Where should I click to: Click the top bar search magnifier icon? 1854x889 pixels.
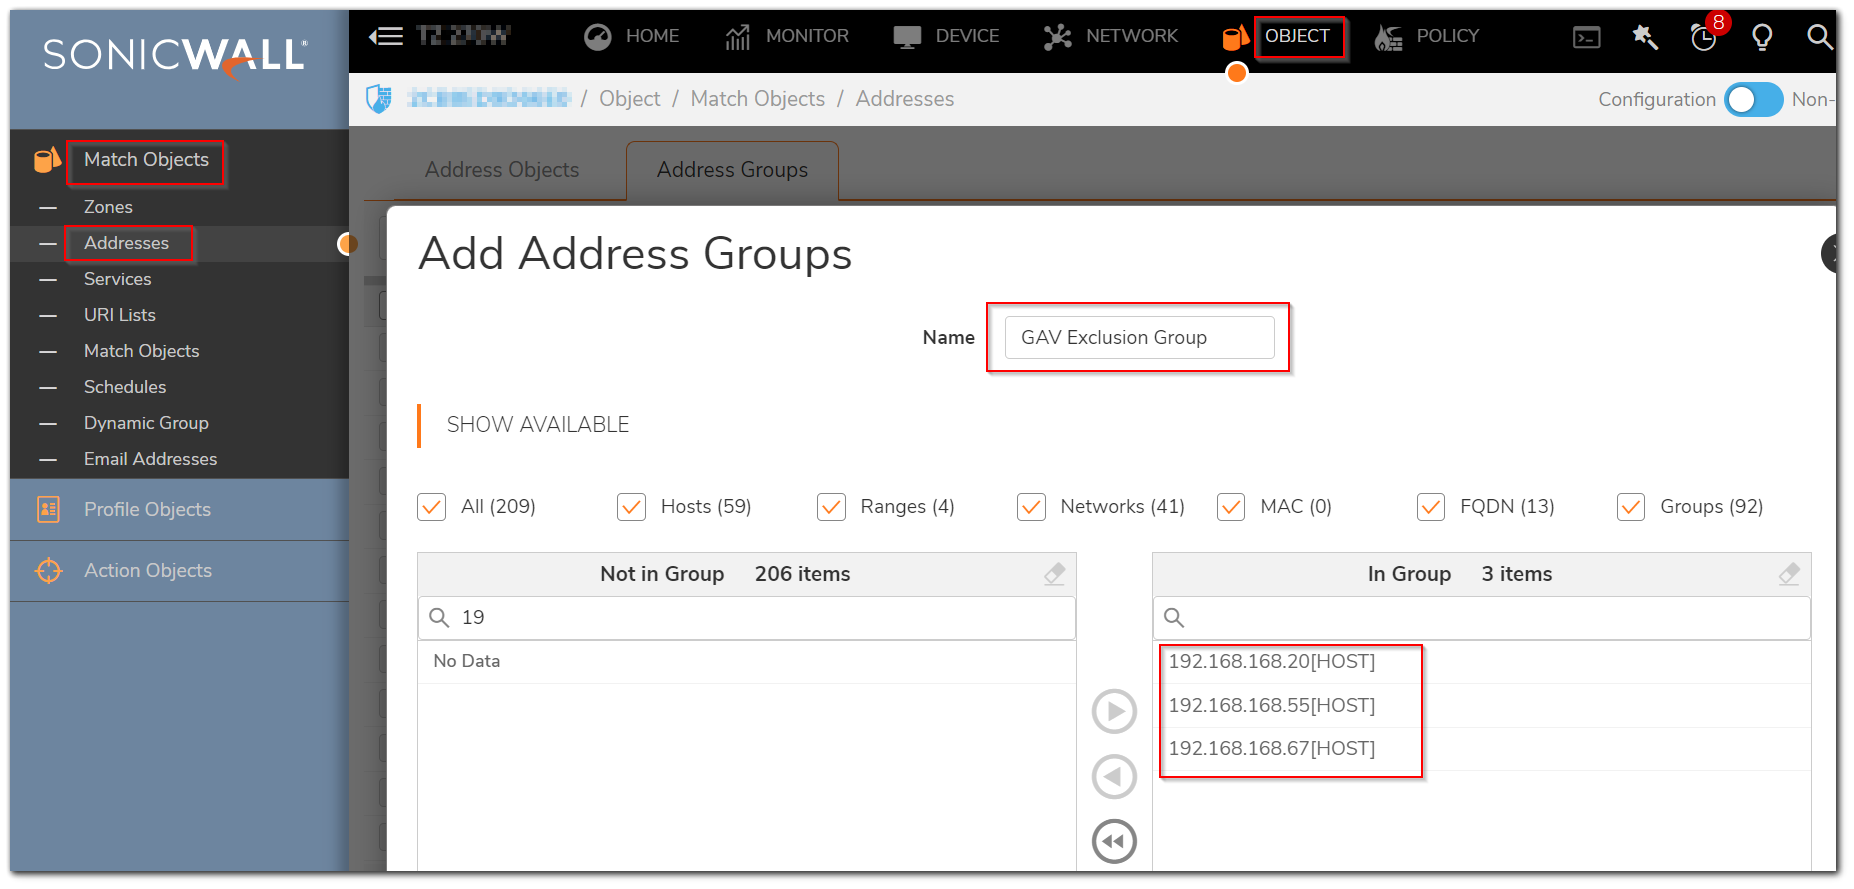pos(1820,38)
